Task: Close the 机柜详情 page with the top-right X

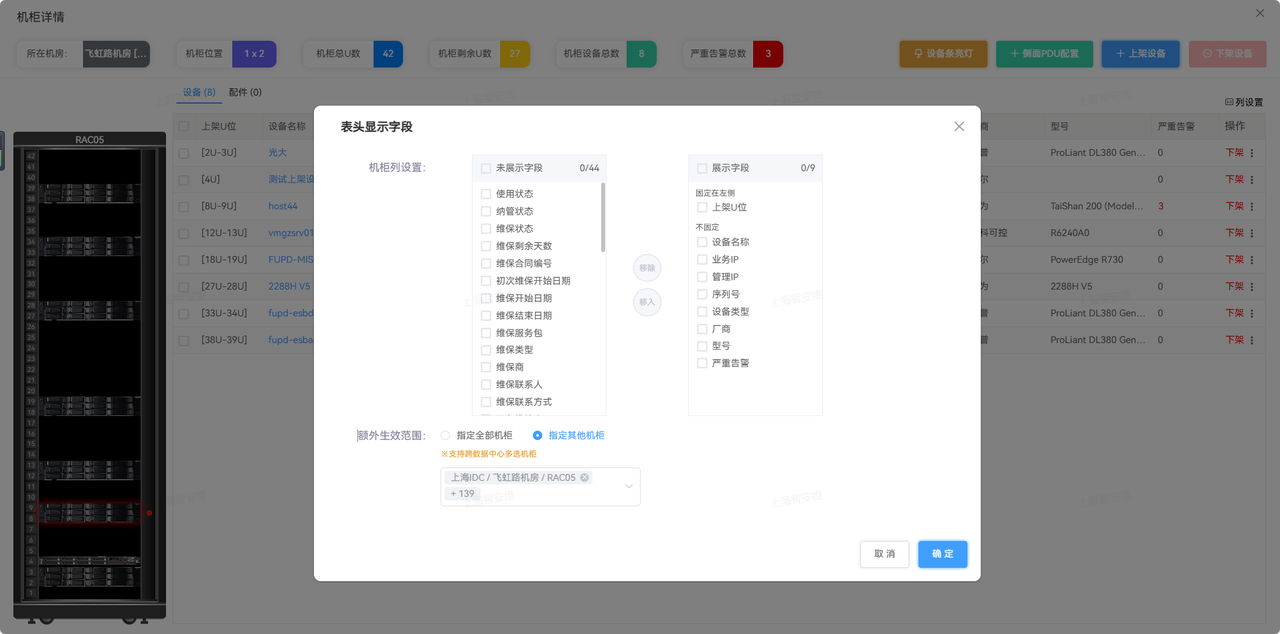Action: point(1260,13)
